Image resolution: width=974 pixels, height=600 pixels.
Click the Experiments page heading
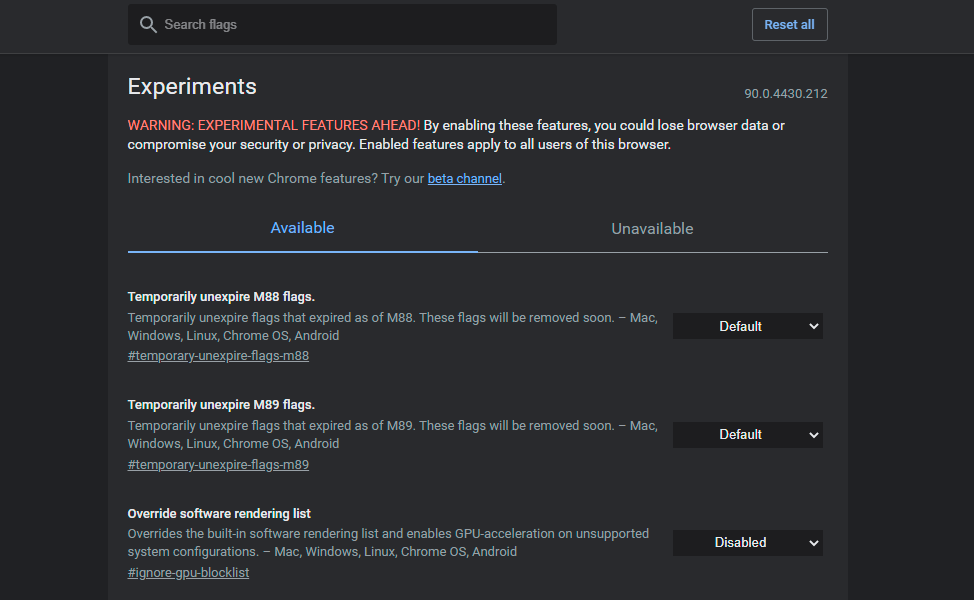click(192, 86)
